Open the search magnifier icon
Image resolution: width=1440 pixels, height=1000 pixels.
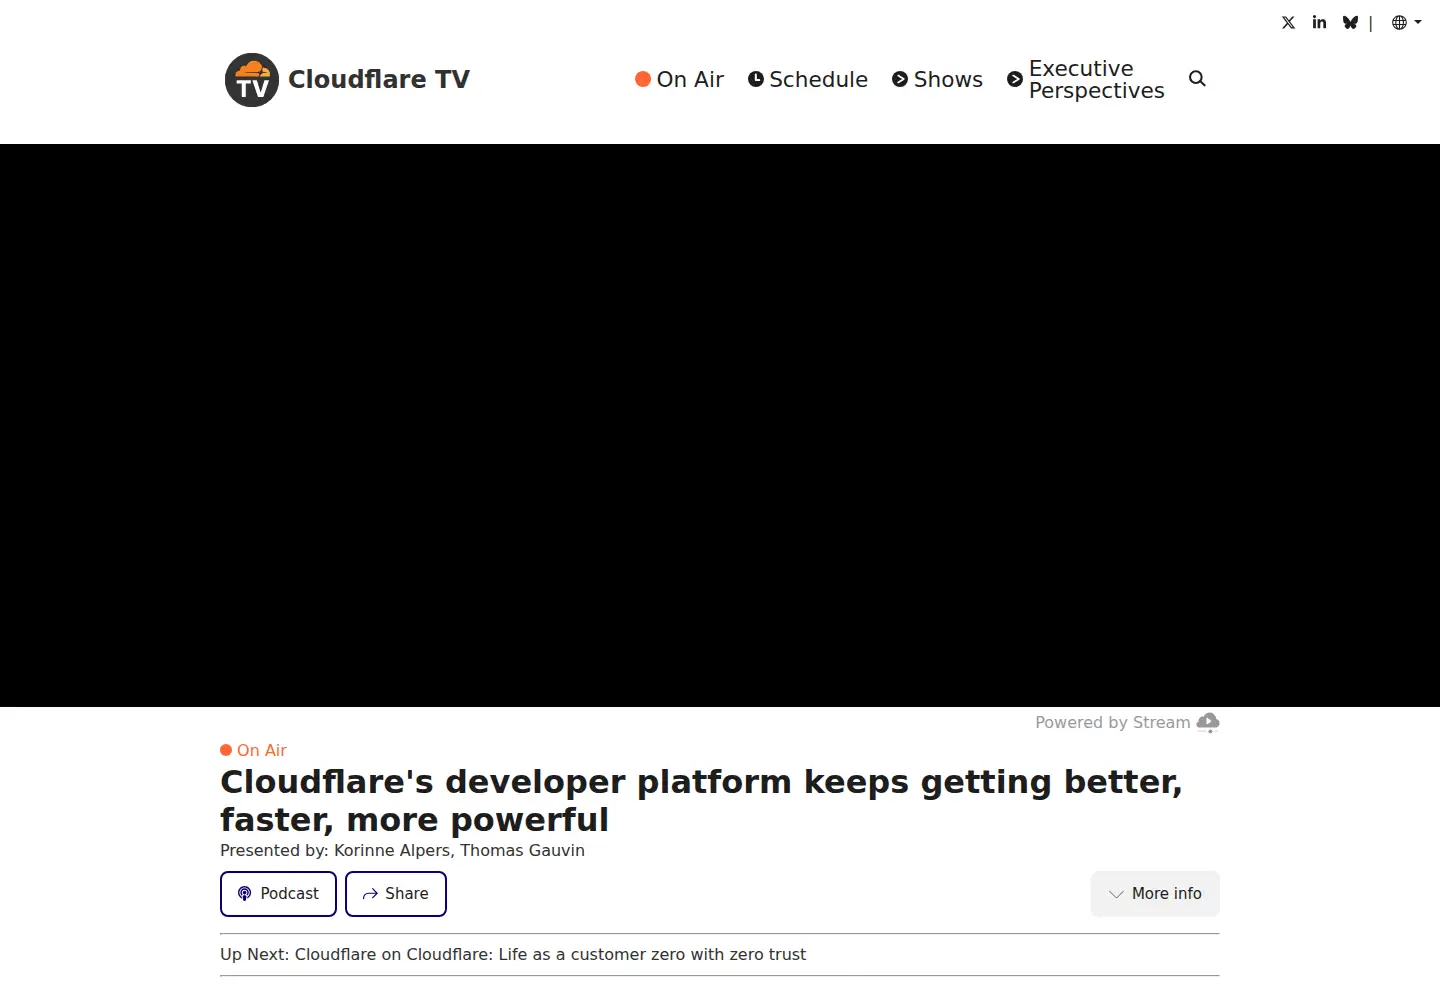pyautogui.click(x=1197, y=79)
